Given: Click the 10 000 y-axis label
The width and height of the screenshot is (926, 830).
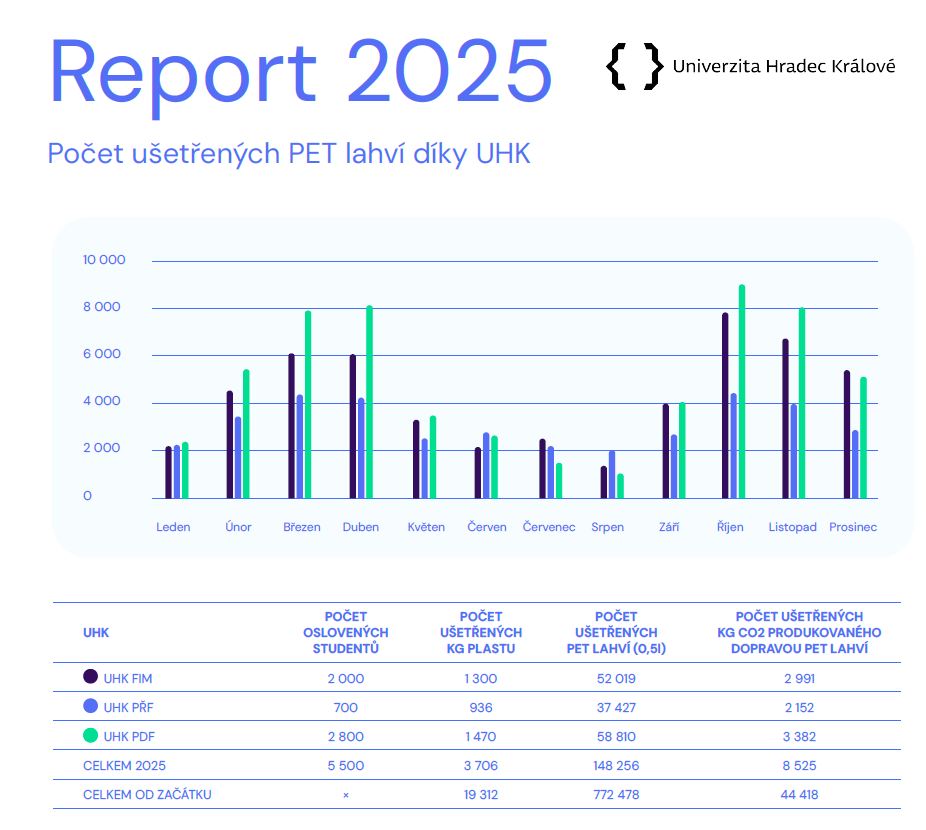Looking at the screenshot, I should 104,260.
